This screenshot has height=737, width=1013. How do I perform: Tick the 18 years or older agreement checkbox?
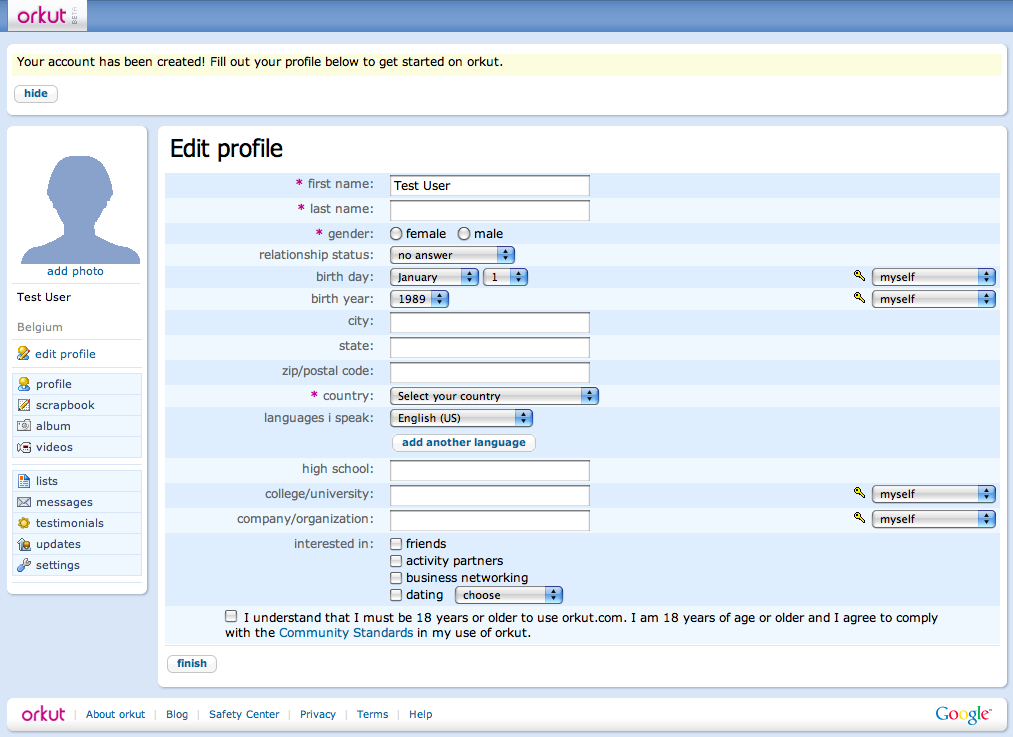point(232,617)
